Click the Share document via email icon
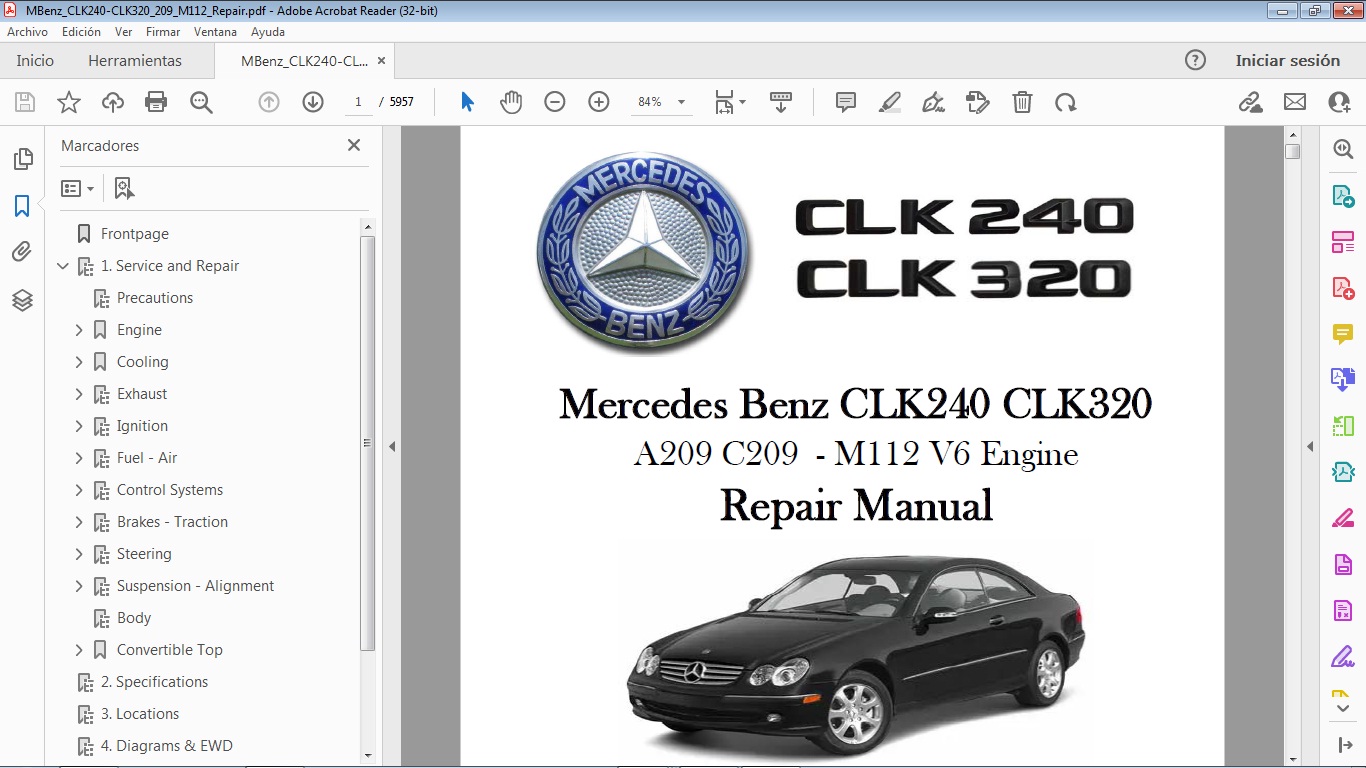 click(1294, 101)
